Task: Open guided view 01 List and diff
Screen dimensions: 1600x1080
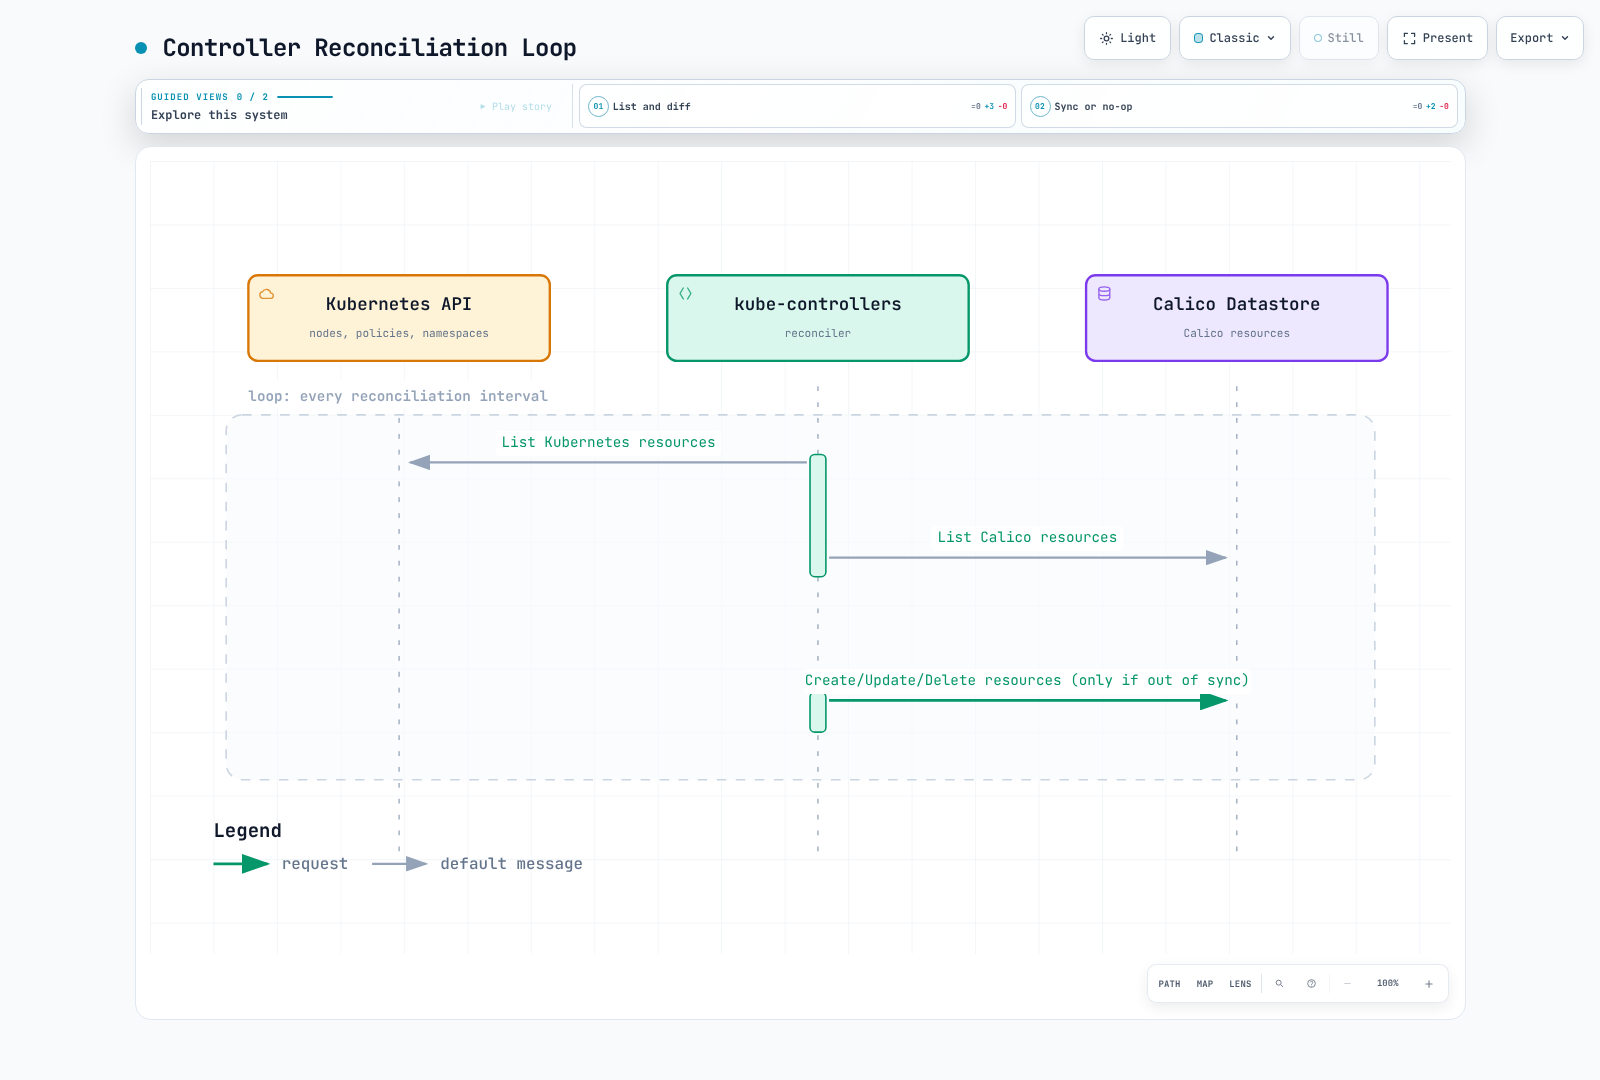Action: pos(797,106)
